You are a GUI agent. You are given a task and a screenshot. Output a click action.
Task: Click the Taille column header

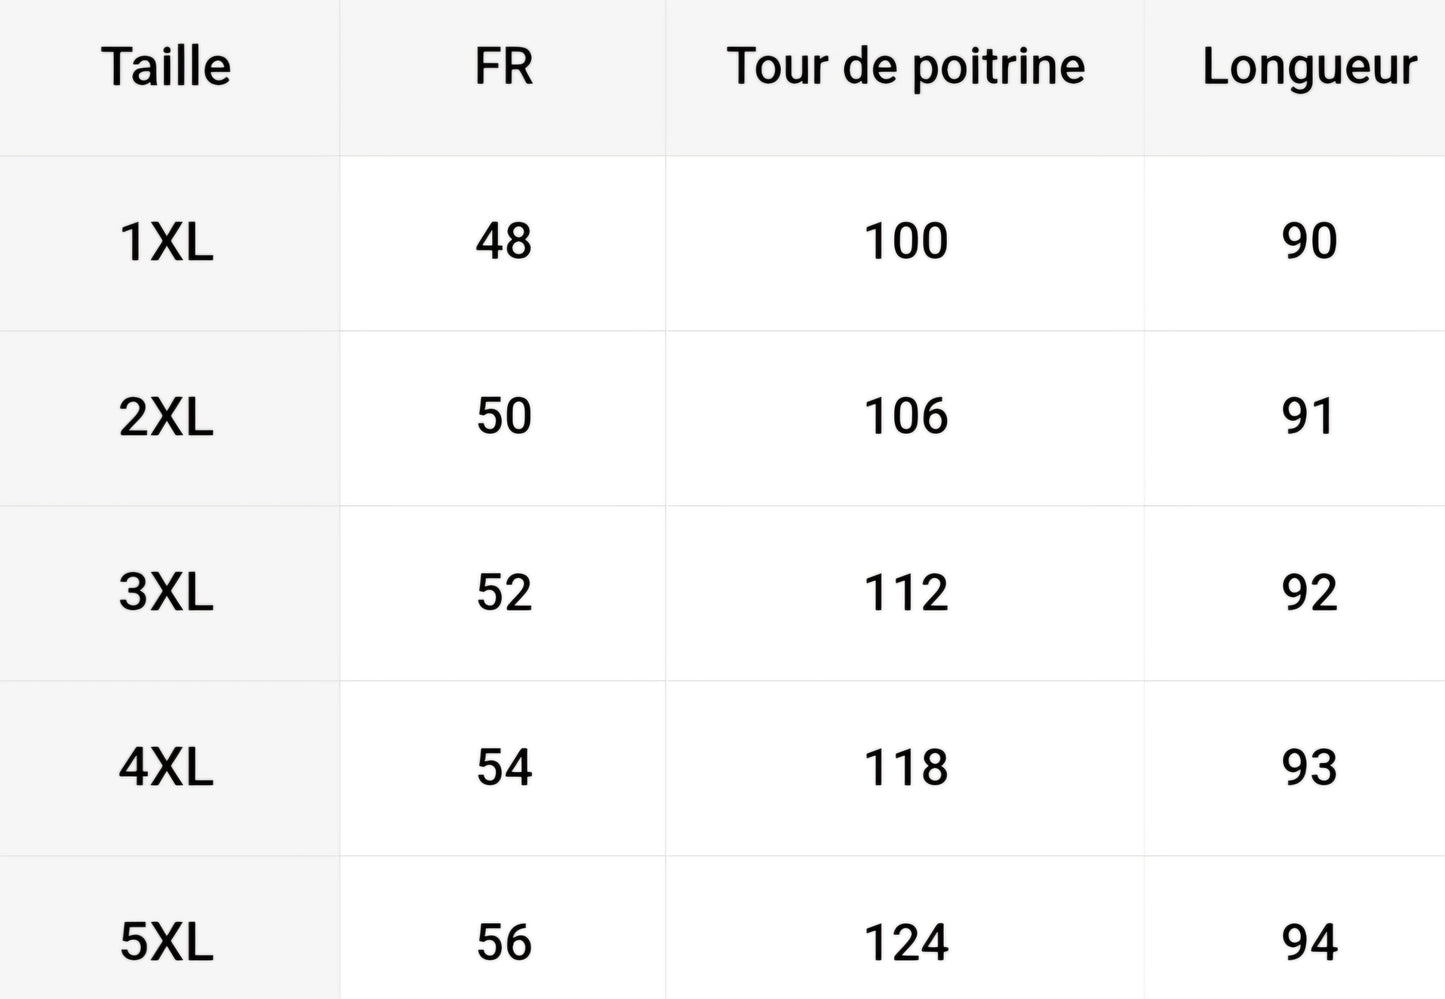pos(166,68)
